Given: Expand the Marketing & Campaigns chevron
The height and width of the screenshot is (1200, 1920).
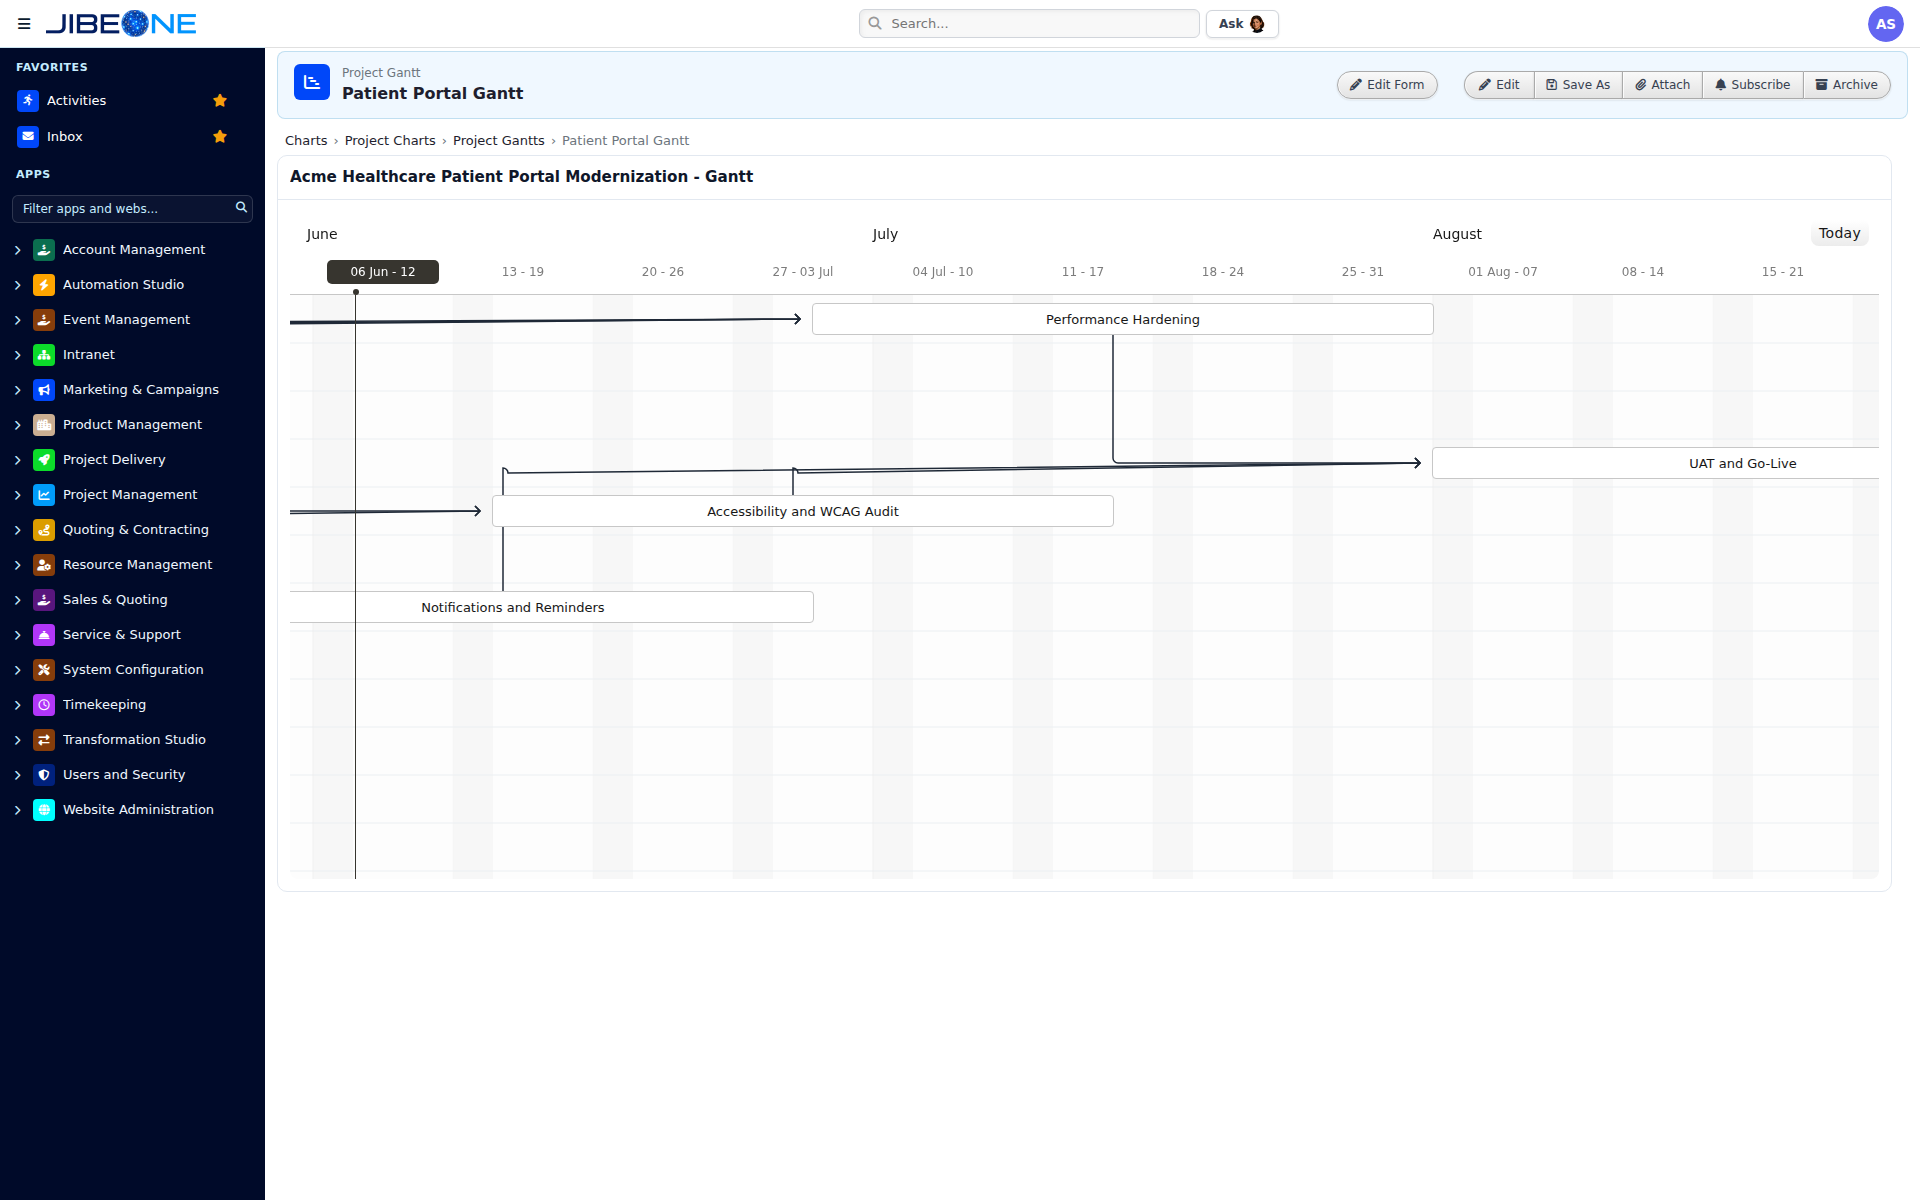Looking at the screenshot, I should pos(17,390).
